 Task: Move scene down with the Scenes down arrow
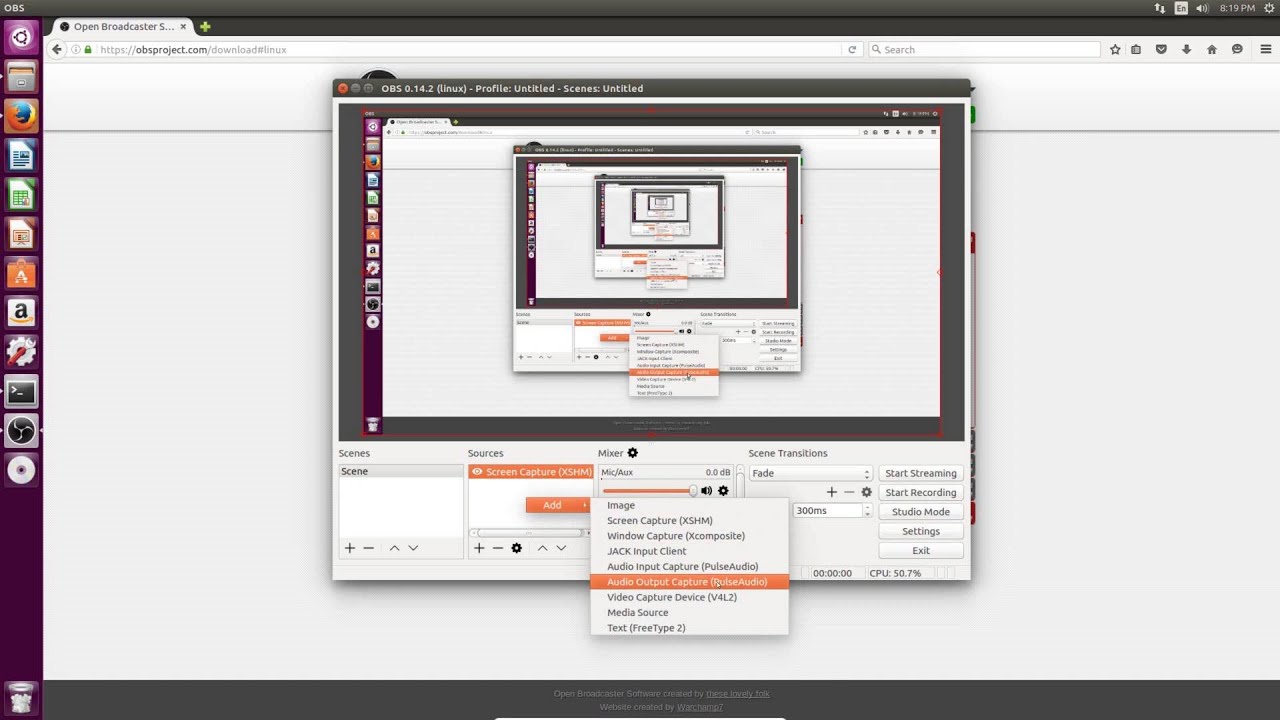[413, 548]
